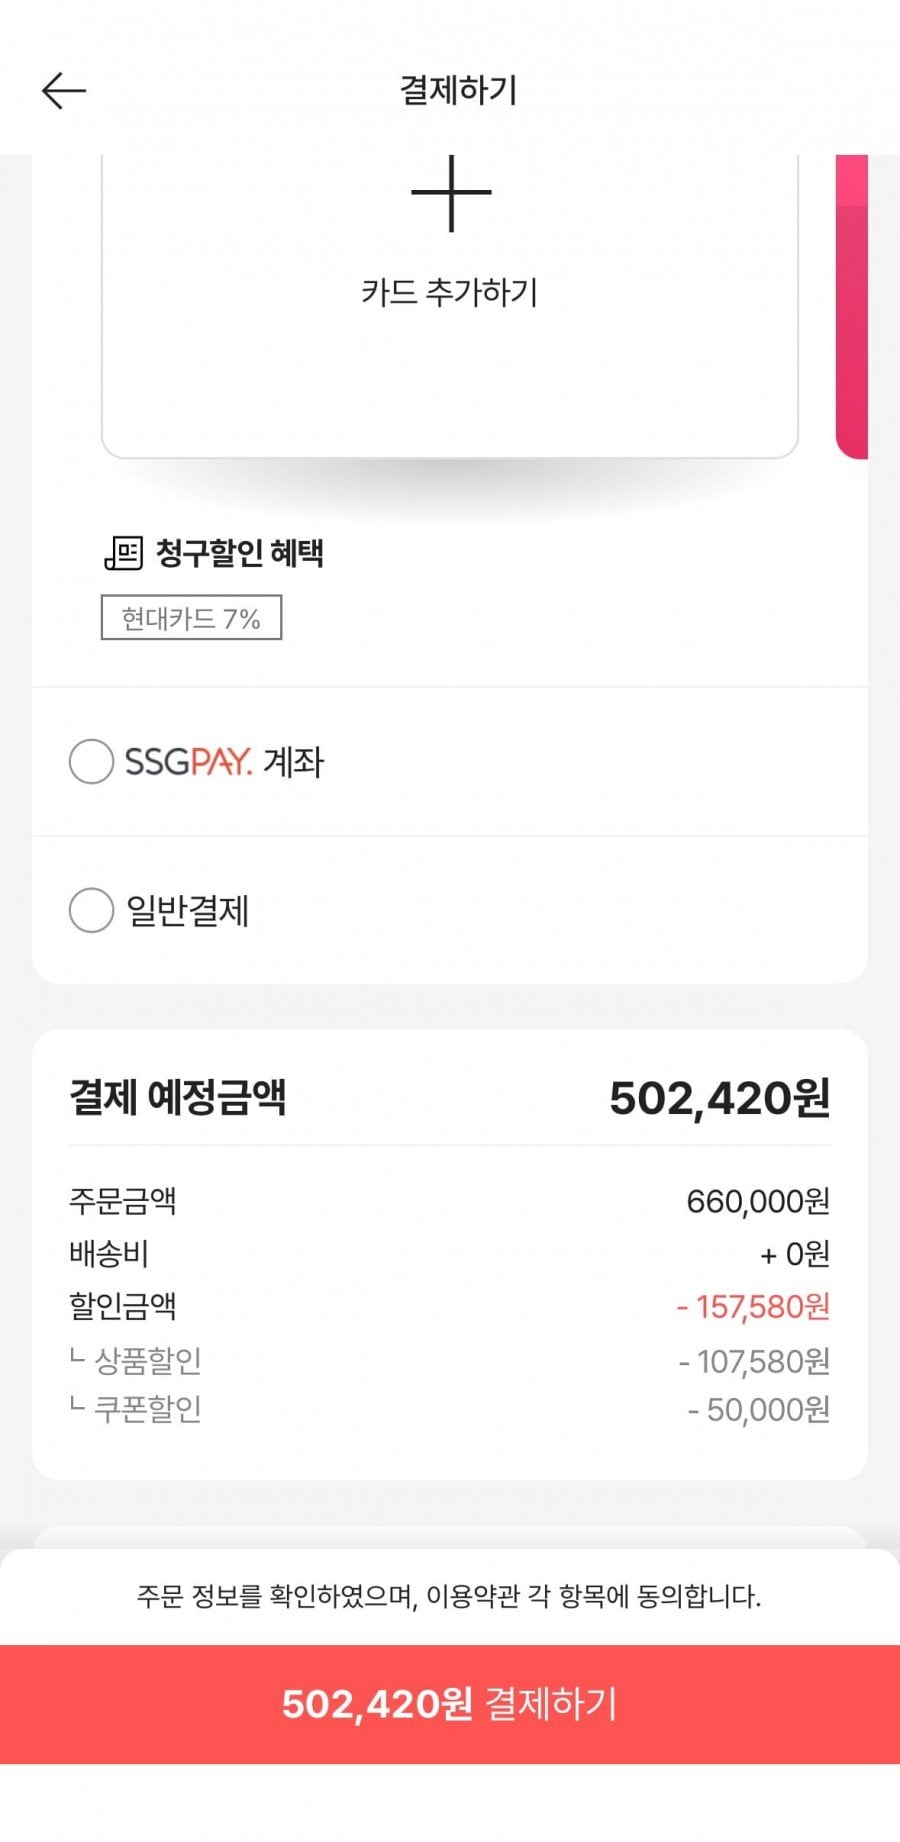Screen dimensions: 900x1842
Task: Tap the 결제하기 page title
Action: coord(458,91)
